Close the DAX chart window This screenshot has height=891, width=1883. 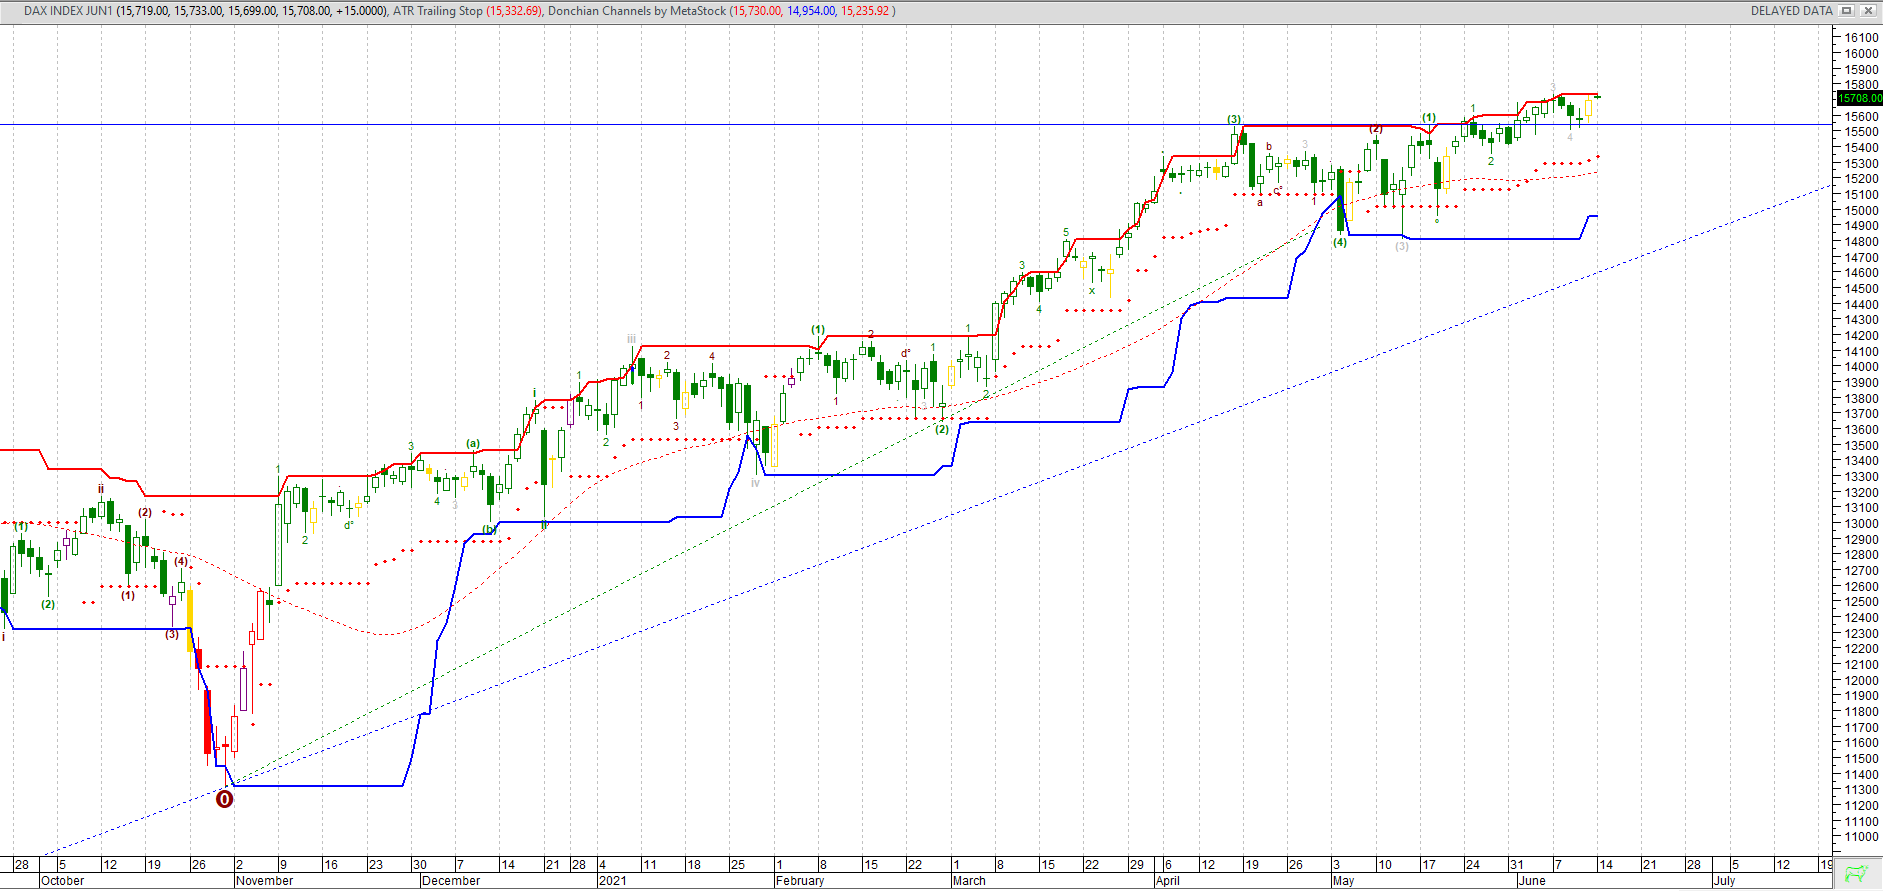(x=1867, y=11)
